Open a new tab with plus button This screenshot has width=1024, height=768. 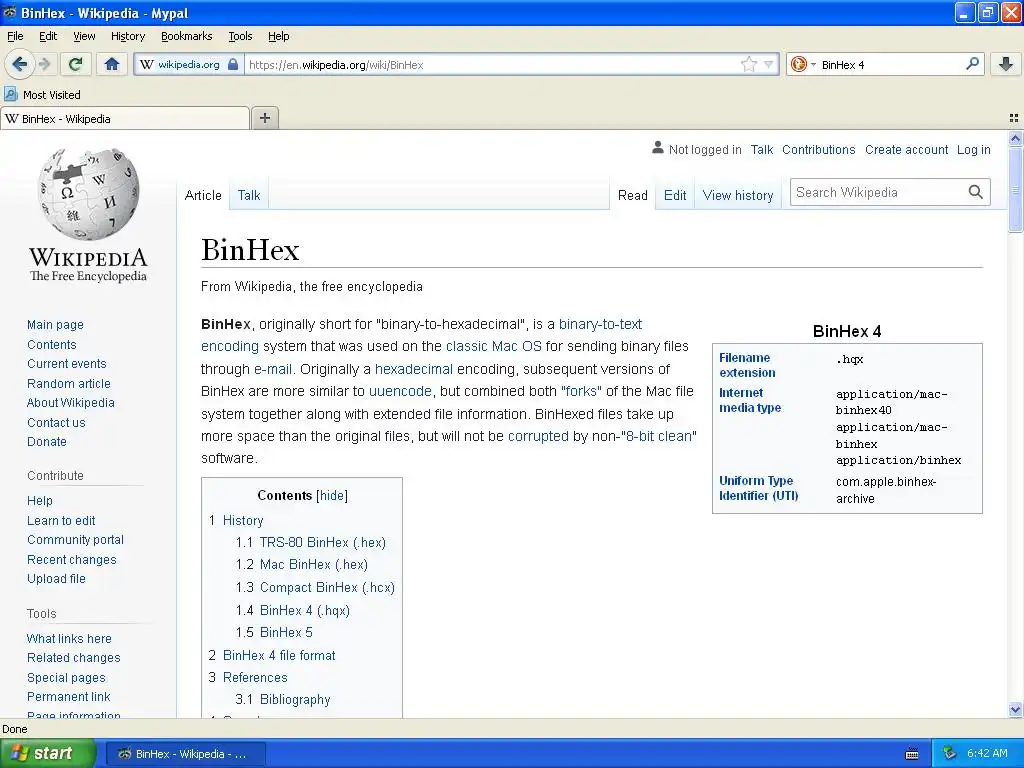tap(264, 118)
